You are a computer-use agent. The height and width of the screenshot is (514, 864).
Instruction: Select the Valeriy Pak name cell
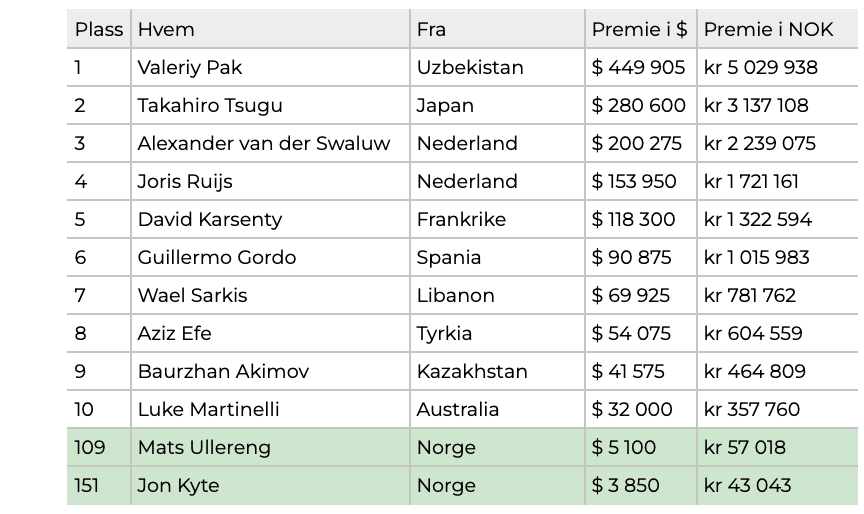(x=270, y=67)
